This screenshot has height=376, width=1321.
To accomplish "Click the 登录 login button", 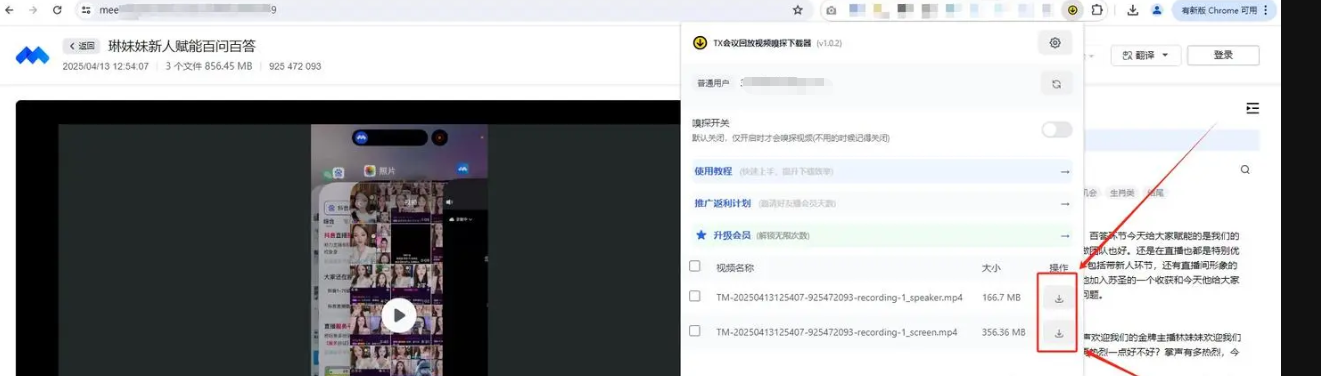I will [x=1222, y=55].
